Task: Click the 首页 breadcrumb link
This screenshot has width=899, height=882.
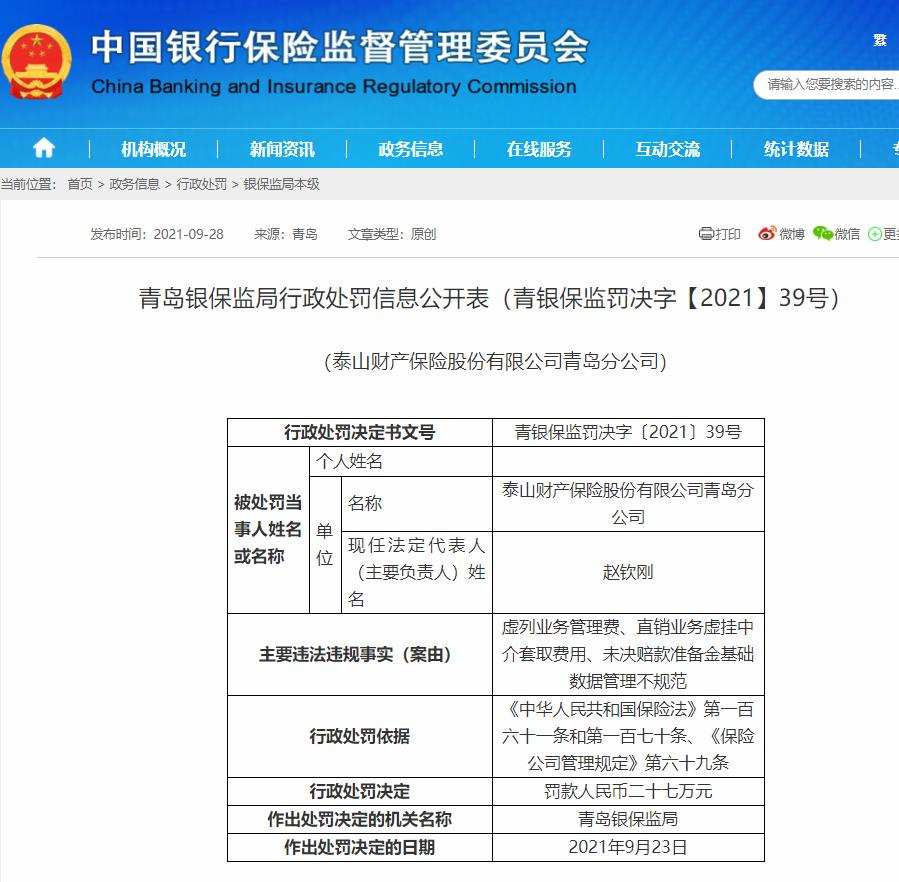Action: coord(80,184)
